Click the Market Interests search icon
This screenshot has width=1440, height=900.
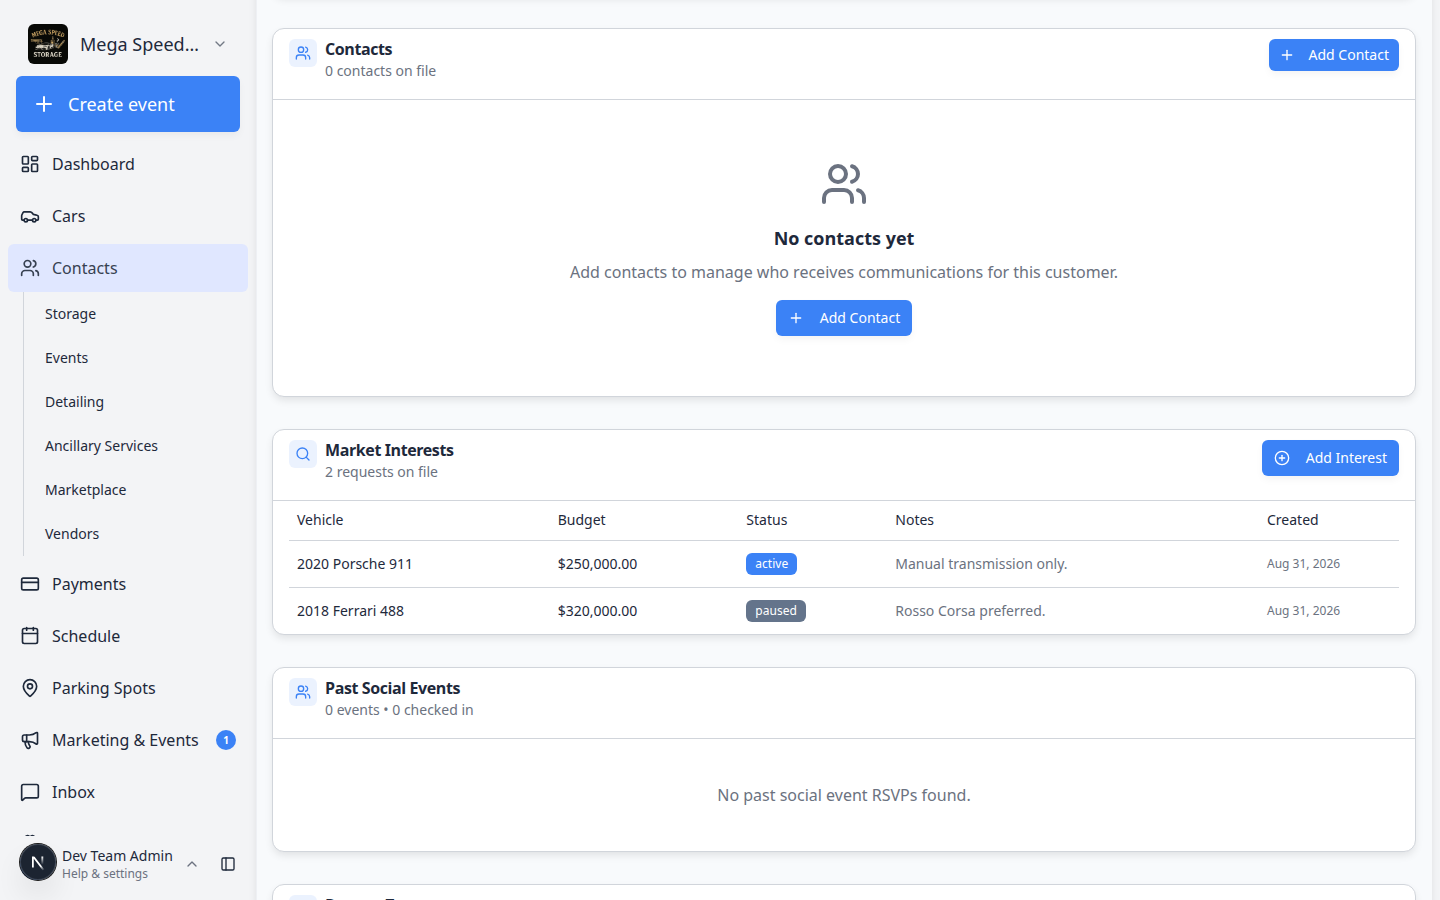pyautogui.click(x=303, y=454)
